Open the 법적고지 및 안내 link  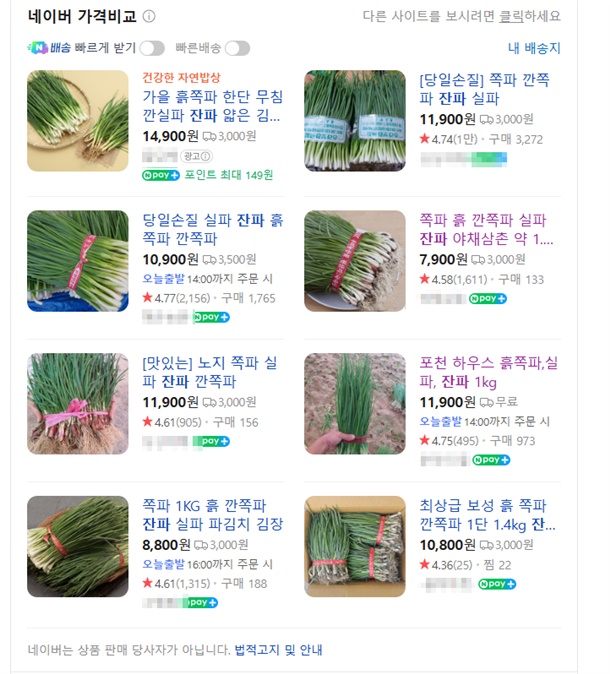[x=278, y=650]
